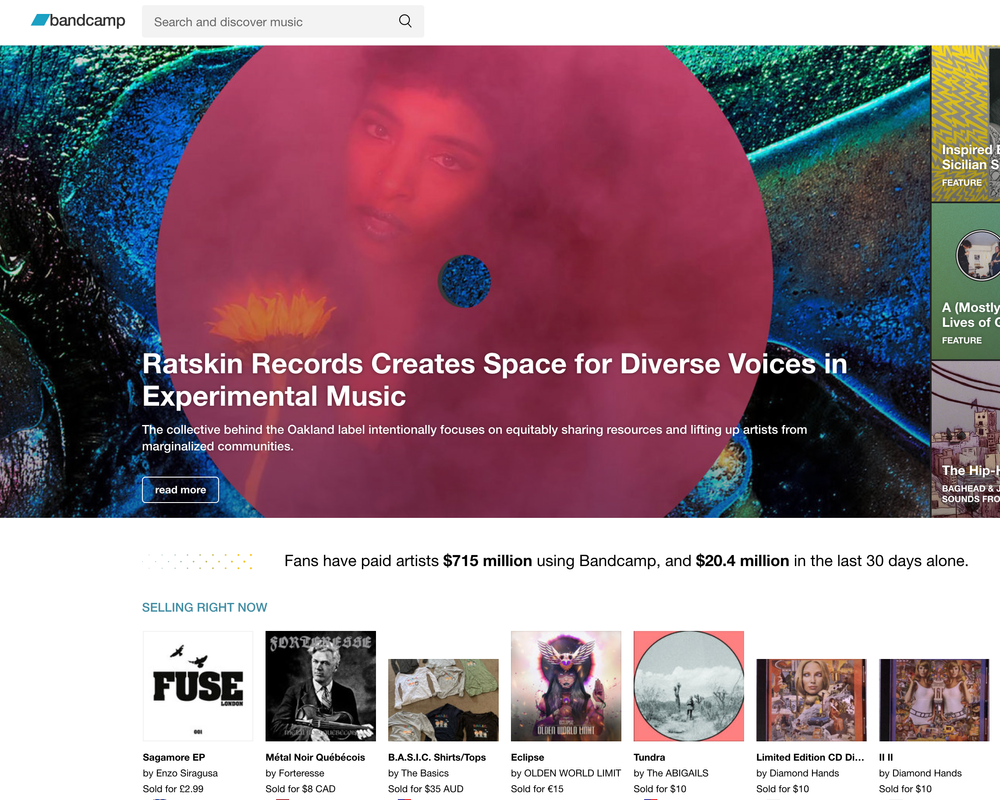Click the II II title link
This screenshot has width=1000, height=800.
pyautogui.click(x=886, y=757)
